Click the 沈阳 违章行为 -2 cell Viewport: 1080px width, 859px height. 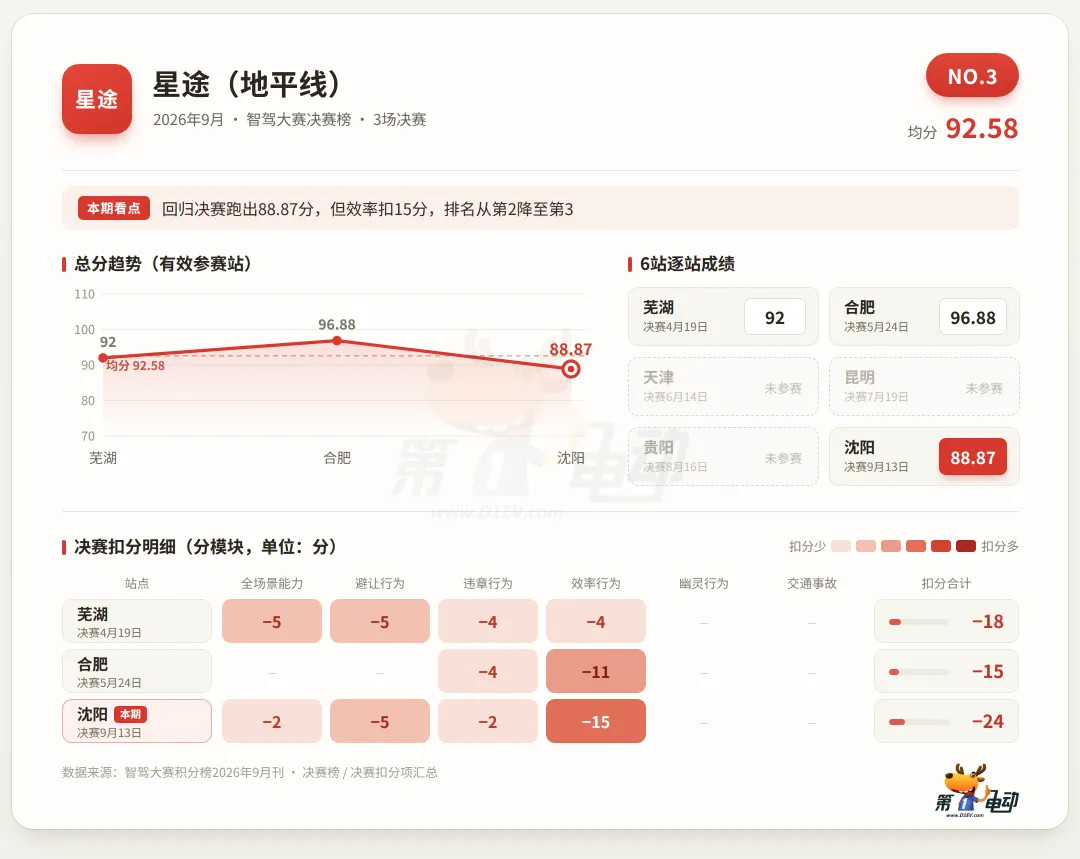coord(488,721)
